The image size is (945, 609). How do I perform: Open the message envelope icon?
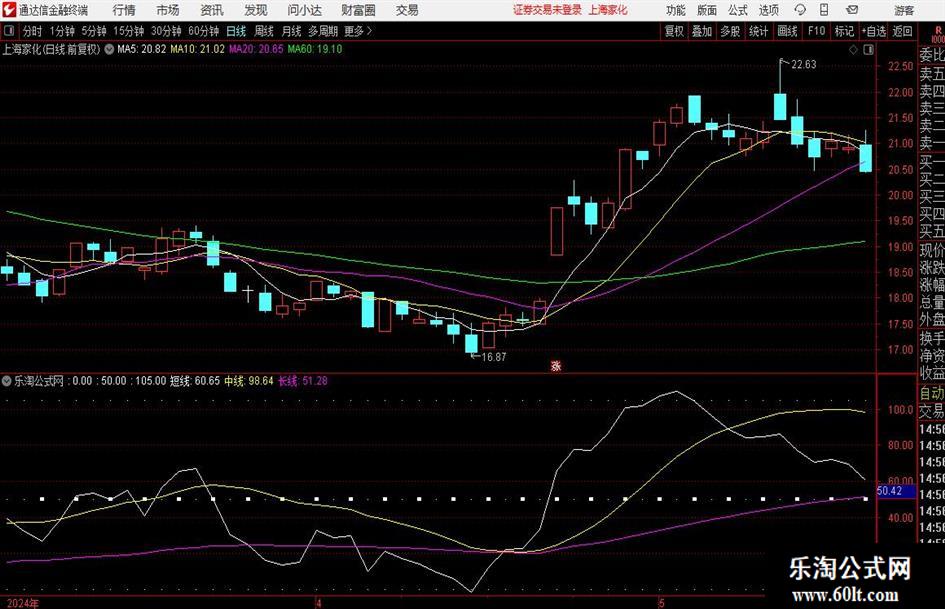[x=852, y=10]
